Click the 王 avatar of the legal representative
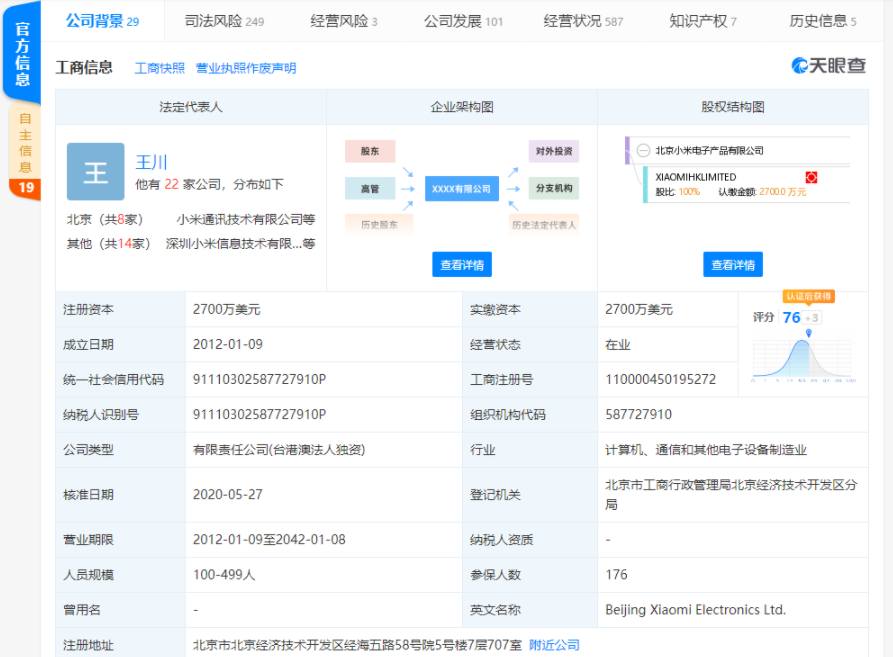Image resolution: width=893 pixels, height=657 pixels. coord(96,172)
